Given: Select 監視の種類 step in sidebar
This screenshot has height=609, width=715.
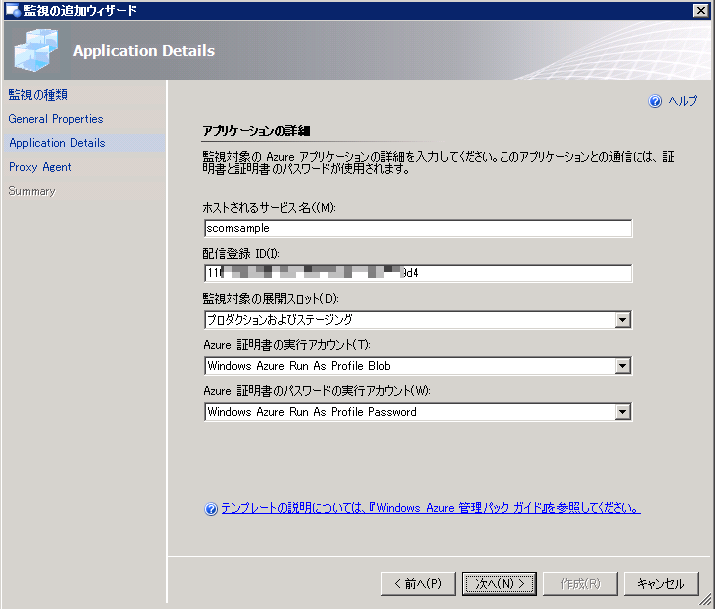Looking at the screenshot, I should tap(38, 95).
